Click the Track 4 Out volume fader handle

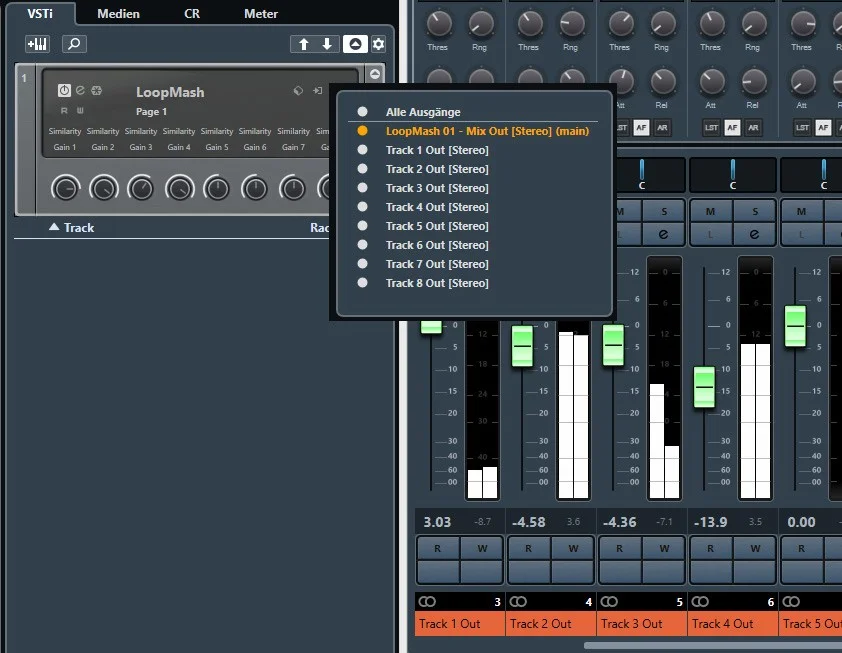click(x=704, y=387)
